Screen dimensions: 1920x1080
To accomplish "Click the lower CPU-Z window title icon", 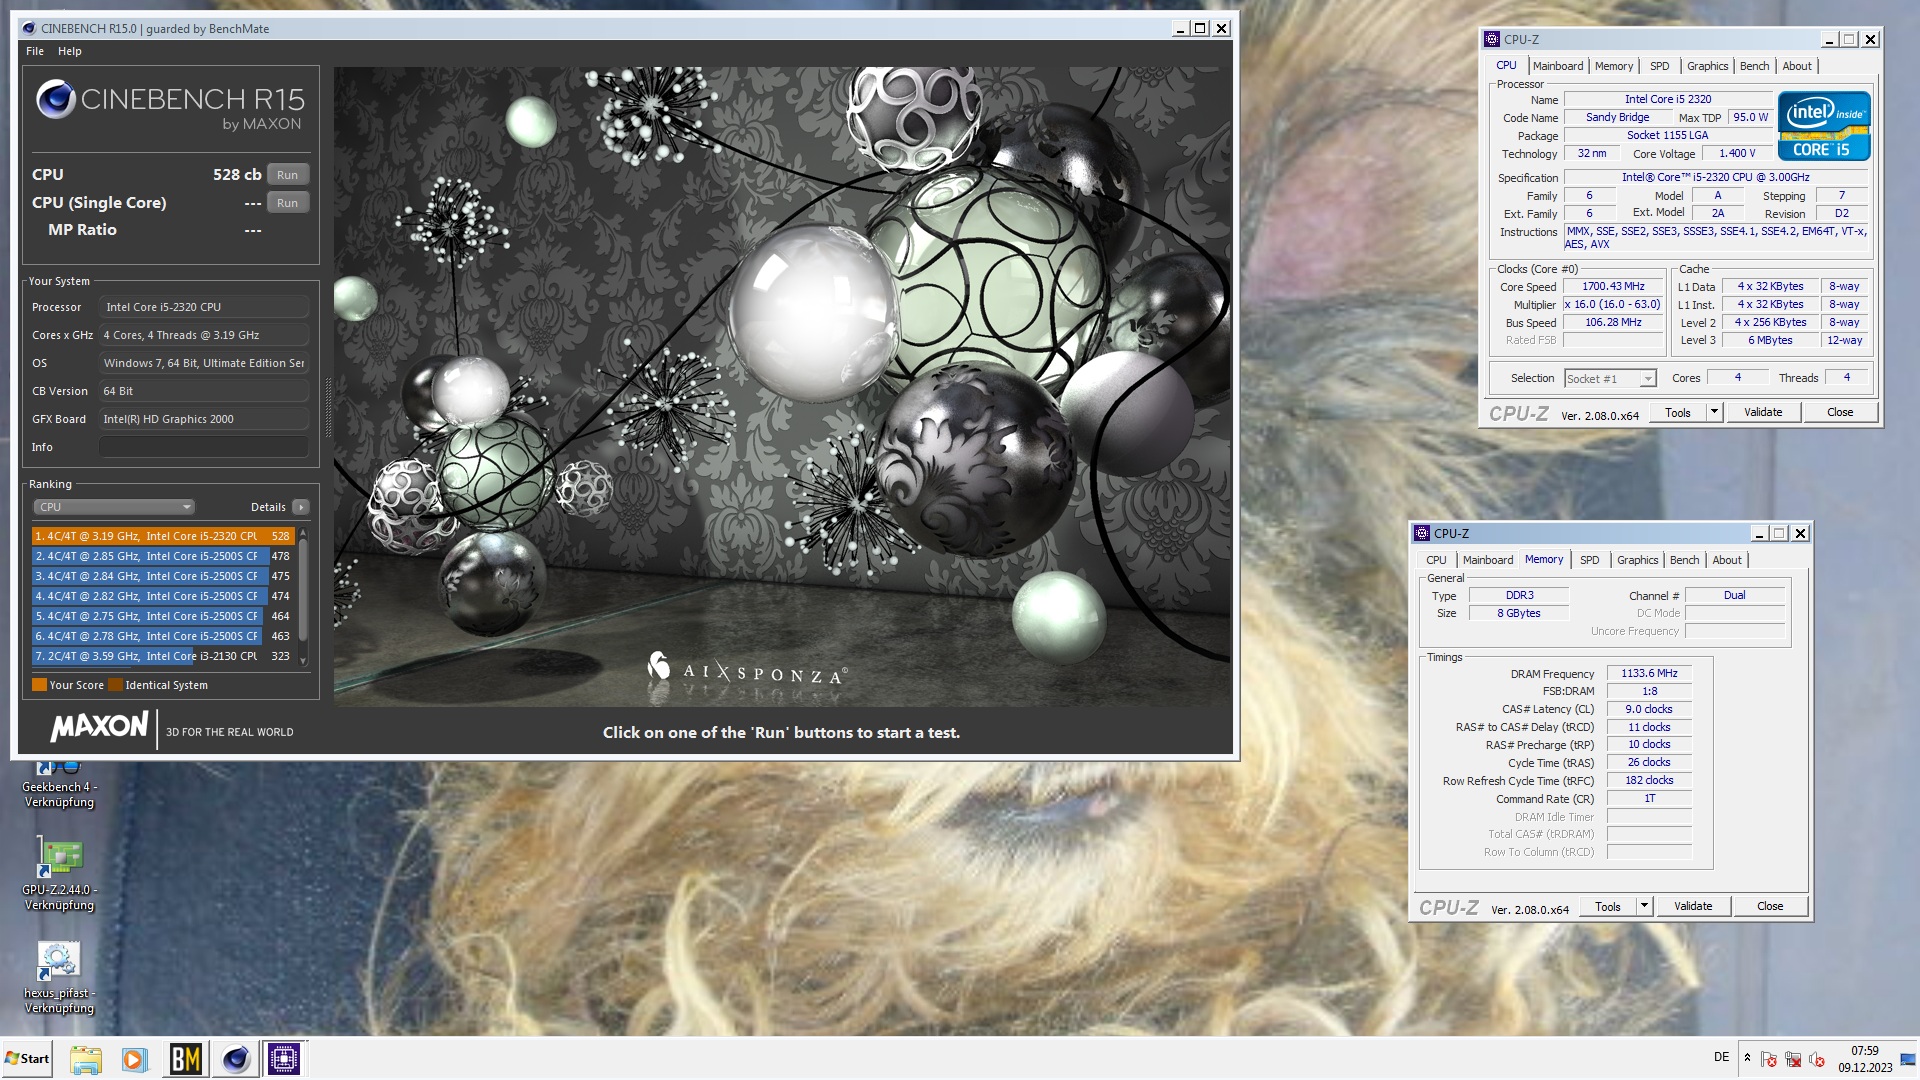I will coord(1422,533).
